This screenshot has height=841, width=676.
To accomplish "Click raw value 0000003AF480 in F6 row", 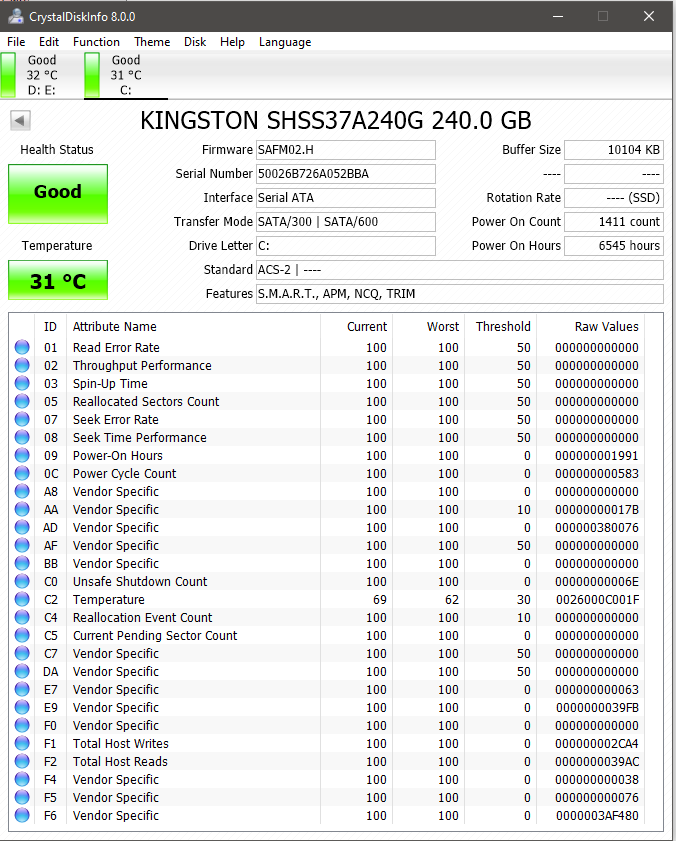I will [597, 815].
